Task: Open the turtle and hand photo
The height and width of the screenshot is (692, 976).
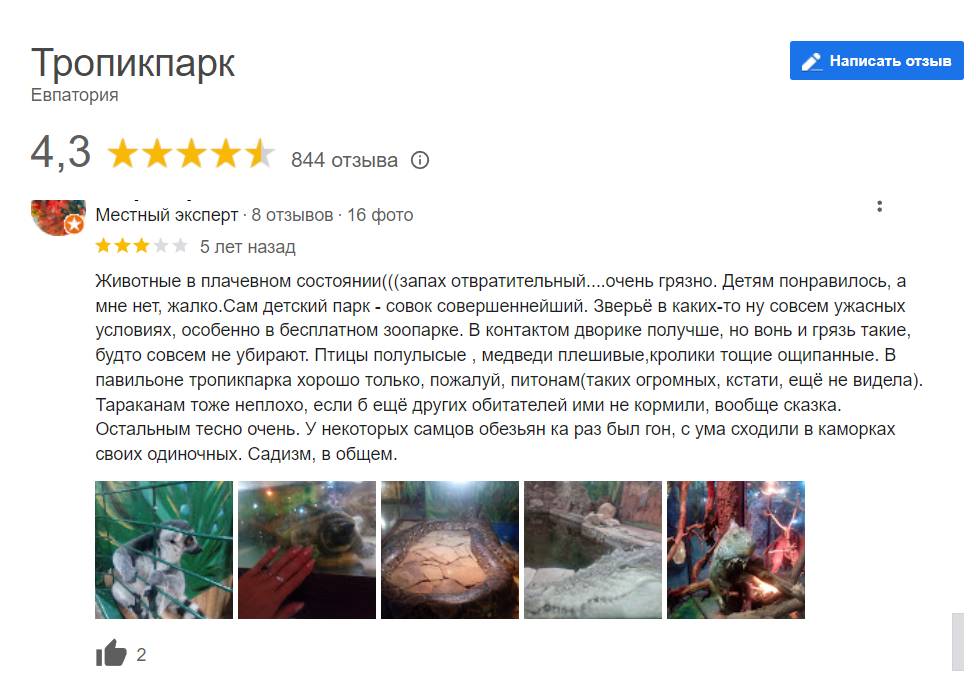Action: (x=307, y=549)
